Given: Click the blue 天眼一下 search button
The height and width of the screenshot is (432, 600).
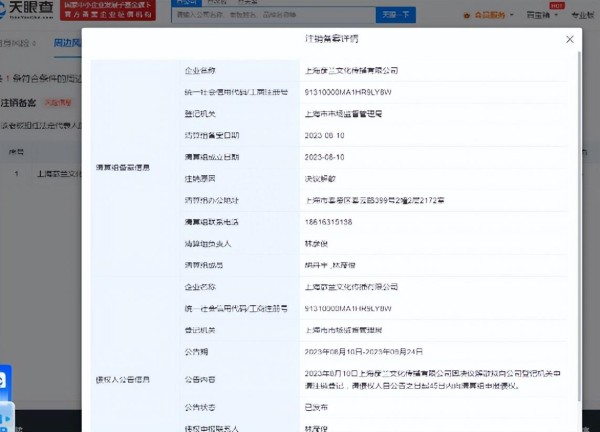Looking at the screenshot, I should (x=395, y=15).
